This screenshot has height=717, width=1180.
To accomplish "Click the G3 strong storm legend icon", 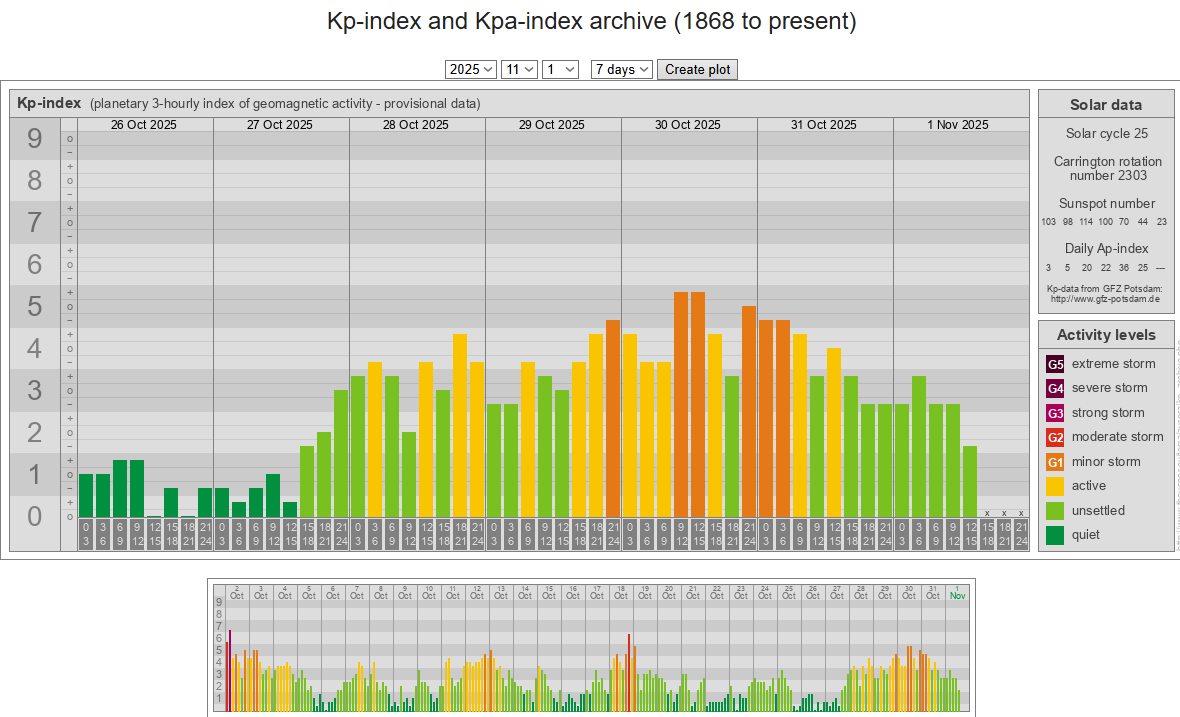I will click(x=1055, y=413).
